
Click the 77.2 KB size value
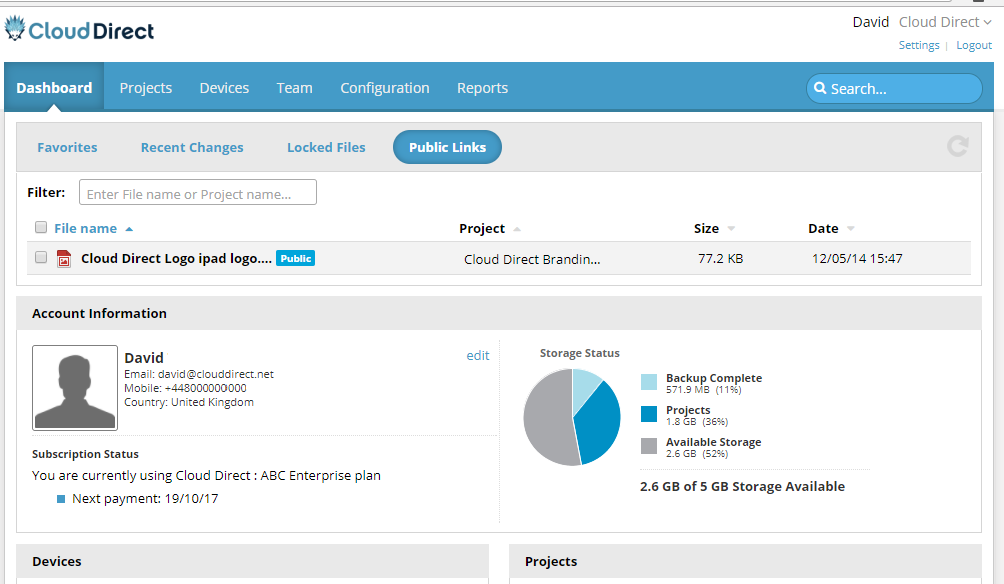(720, 259)
